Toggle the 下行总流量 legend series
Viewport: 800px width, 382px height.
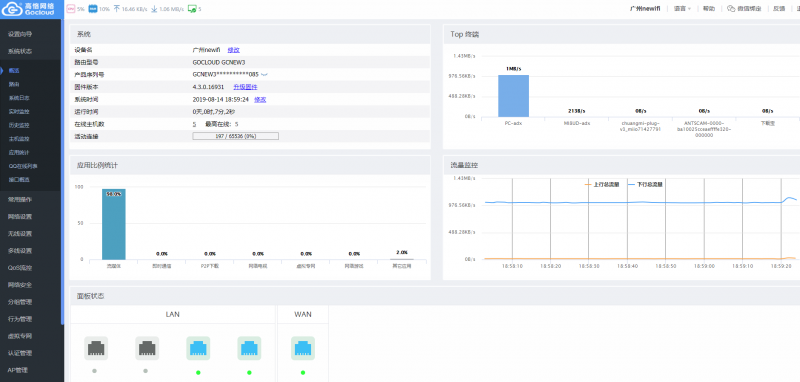click(x=645, y=184)
